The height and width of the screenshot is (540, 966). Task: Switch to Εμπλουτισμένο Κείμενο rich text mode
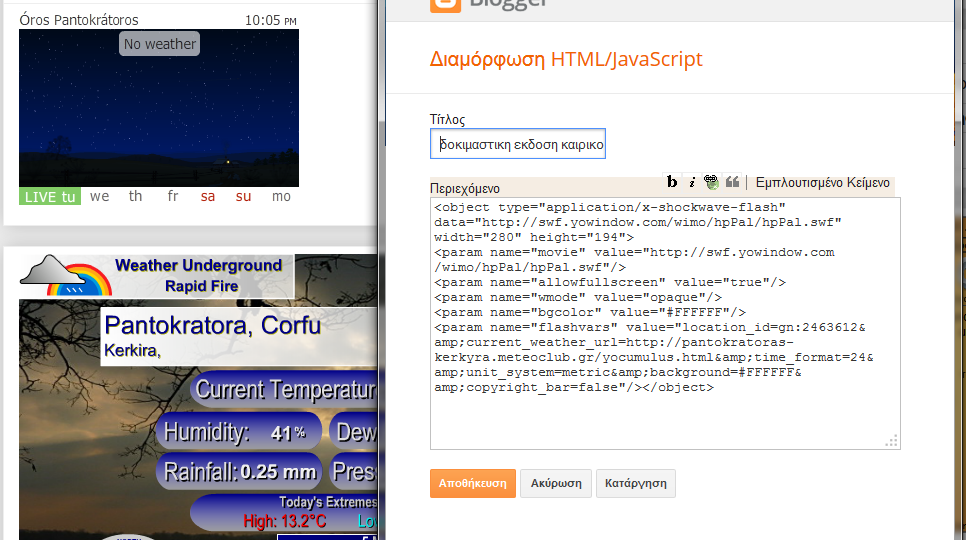tap(822, 183)
